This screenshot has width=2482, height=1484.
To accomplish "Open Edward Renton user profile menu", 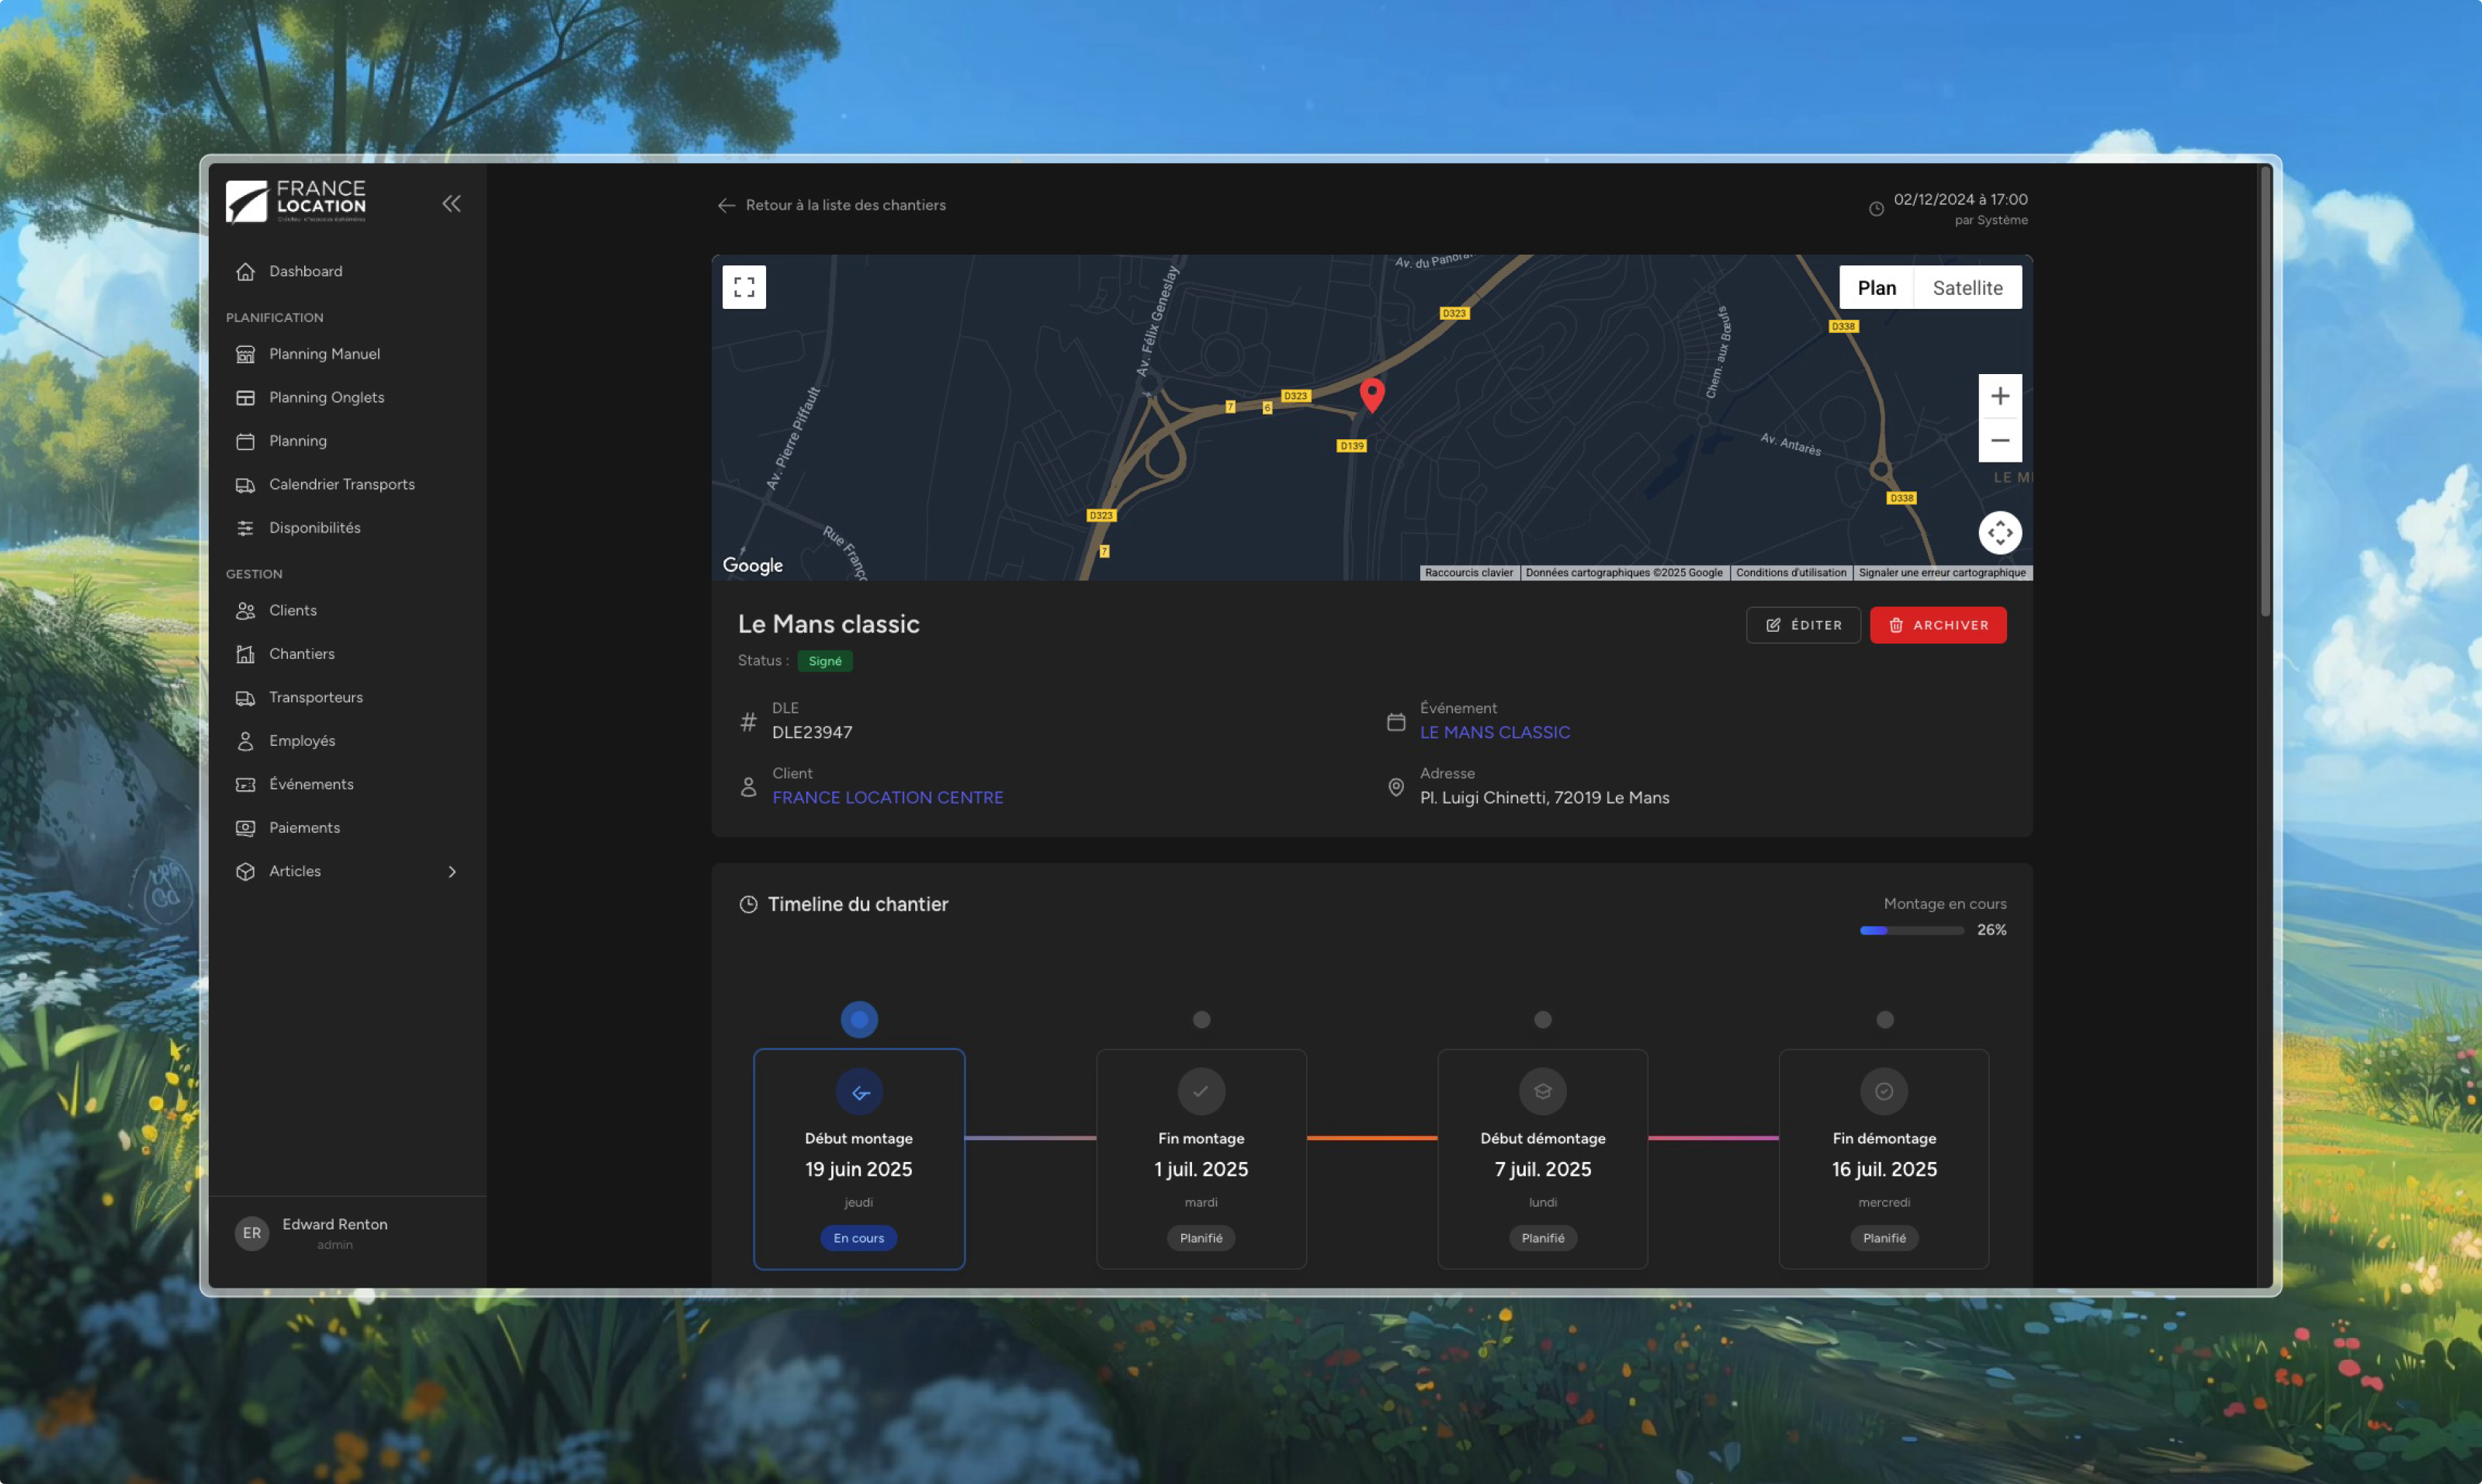I will coord(334,1233).
